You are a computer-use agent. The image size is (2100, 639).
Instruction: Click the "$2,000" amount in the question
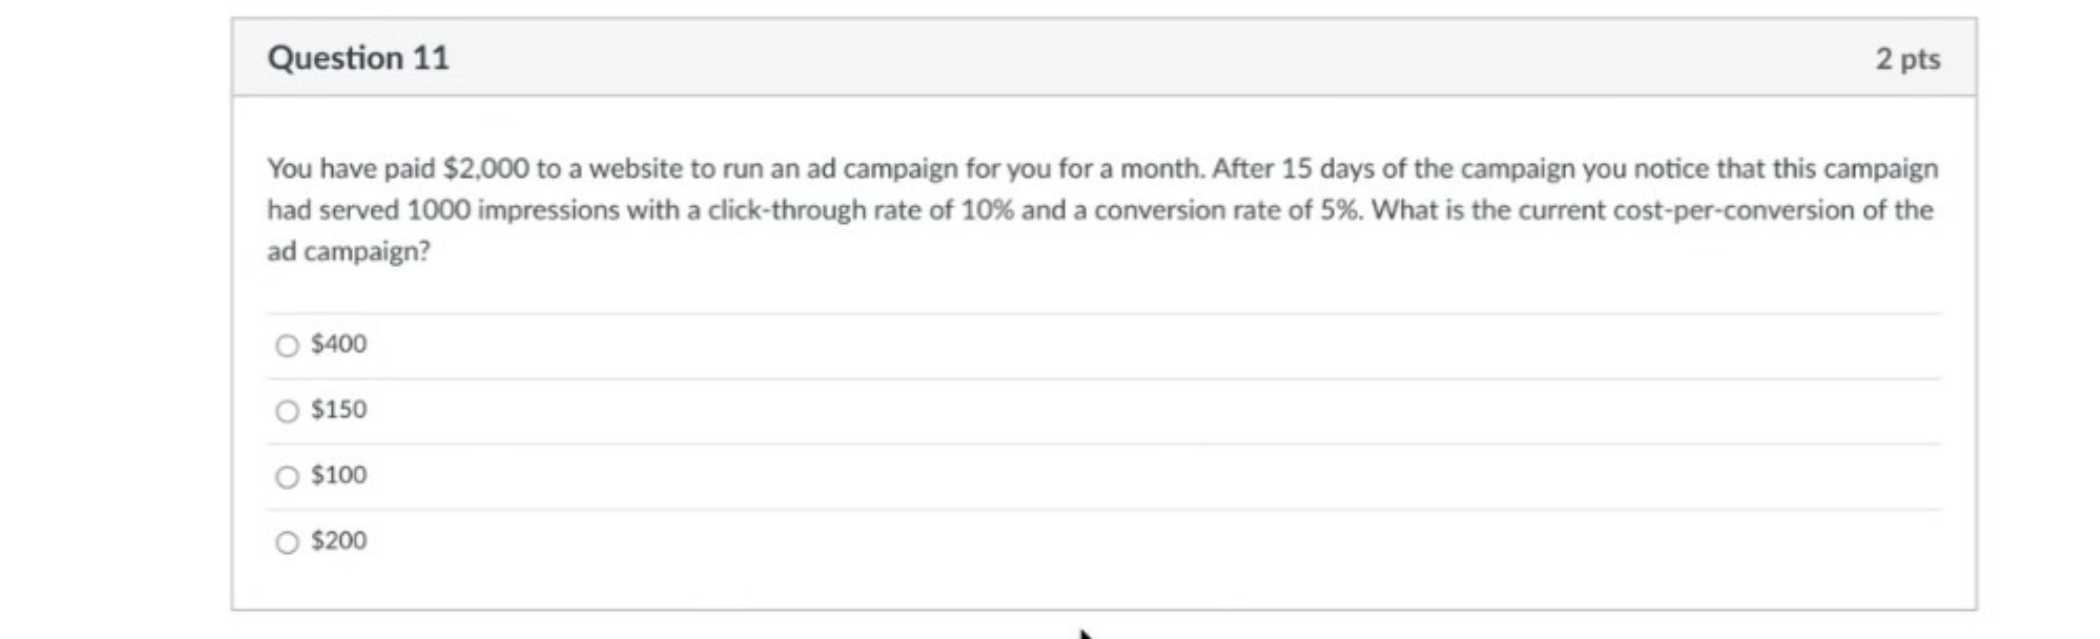[486, 168]
